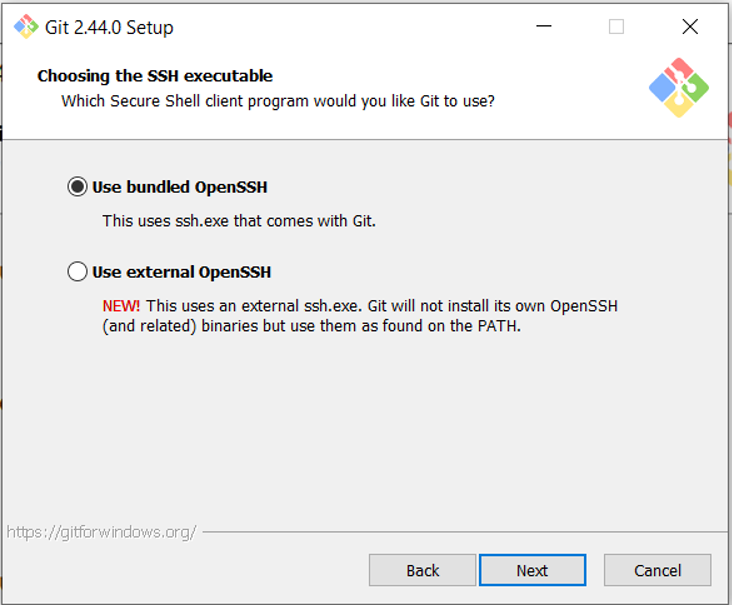Image resolution: width=732 pixels, height=606 pixels.
Task: Go back to the previous setup page
Action: (422, 570)
